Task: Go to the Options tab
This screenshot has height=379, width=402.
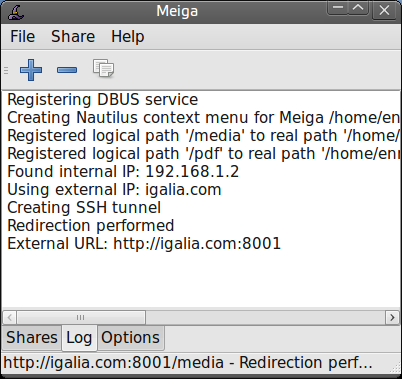Action: tap(131, 337)
